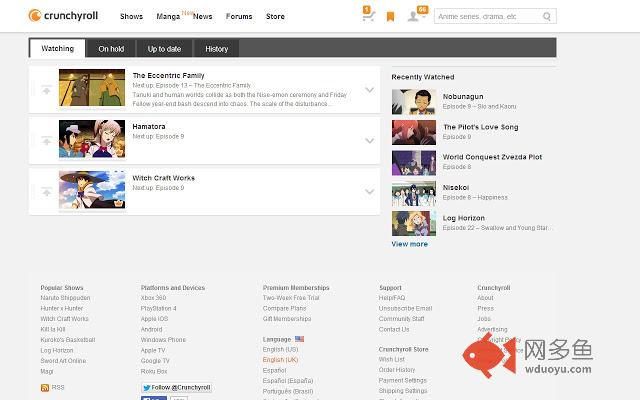Click The Eccentric Family title link

click(x=168, y=76)
